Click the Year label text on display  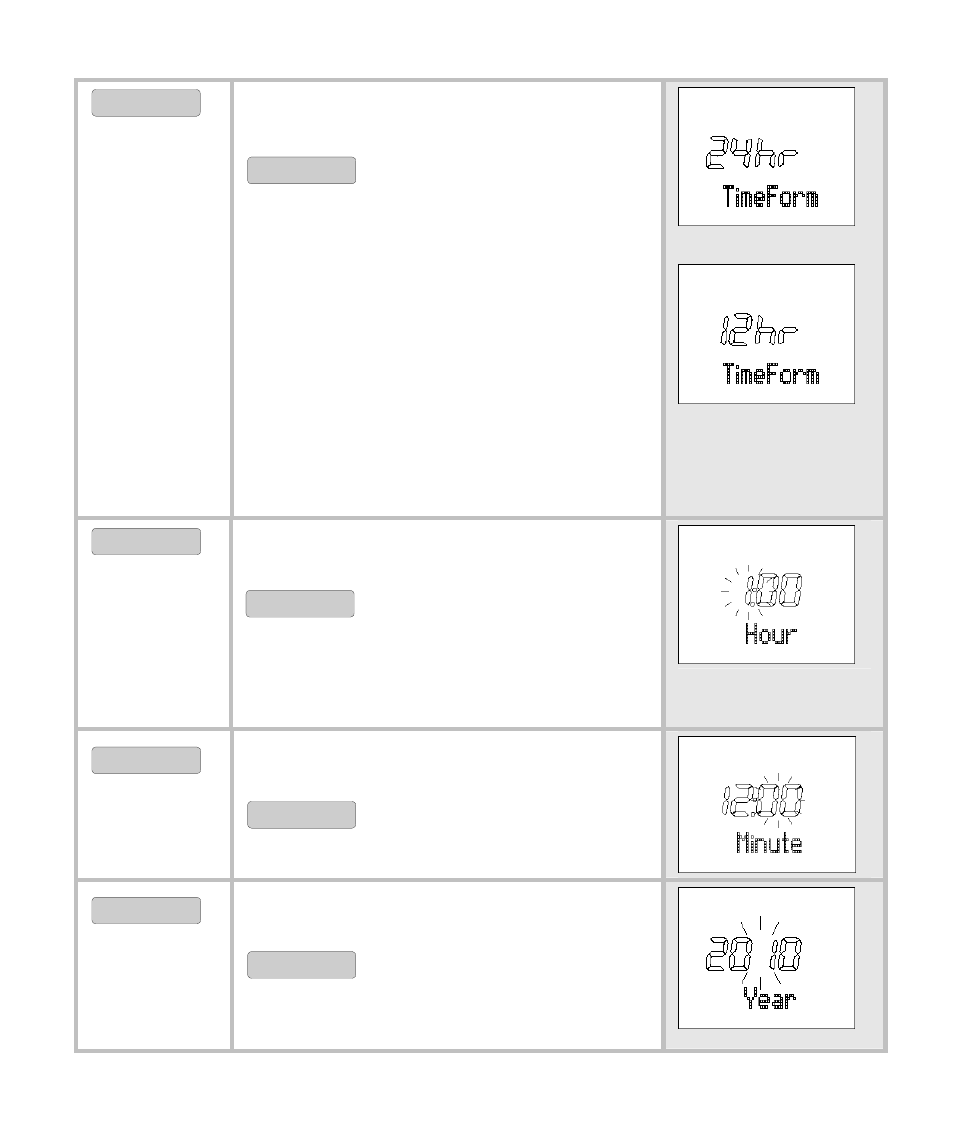pos(770,999)
